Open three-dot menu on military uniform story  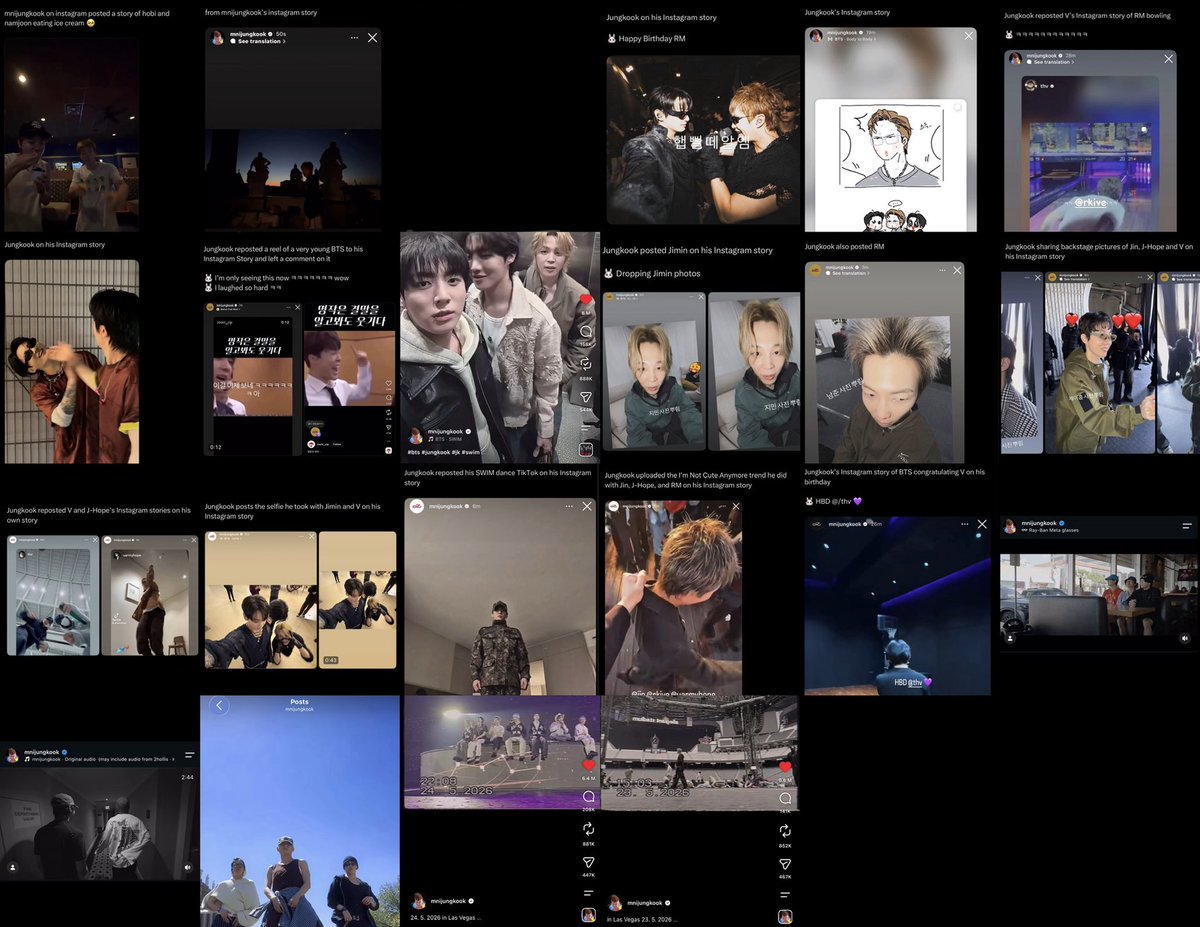click(x=568, y=507)
